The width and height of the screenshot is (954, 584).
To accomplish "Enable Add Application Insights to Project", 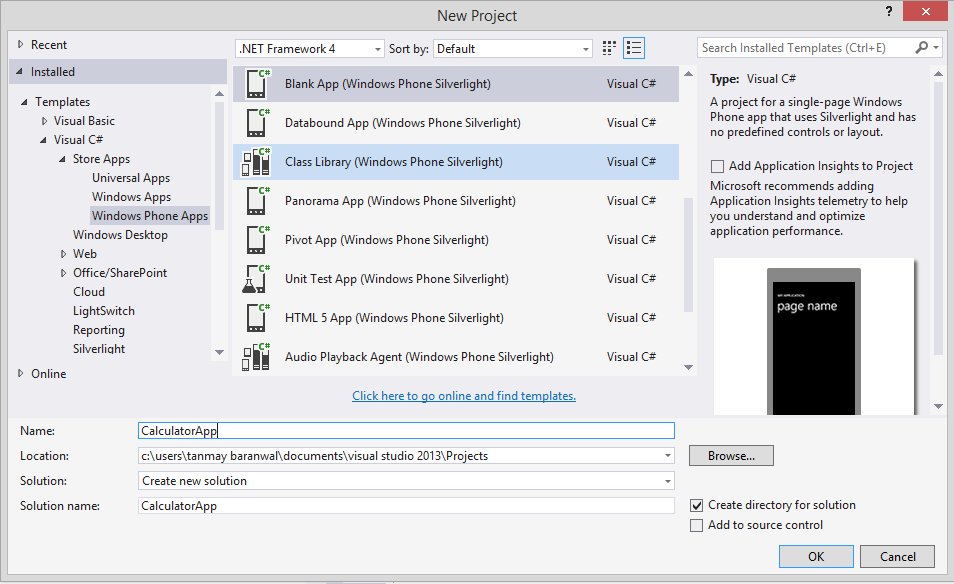I will [x=717, y=166].
